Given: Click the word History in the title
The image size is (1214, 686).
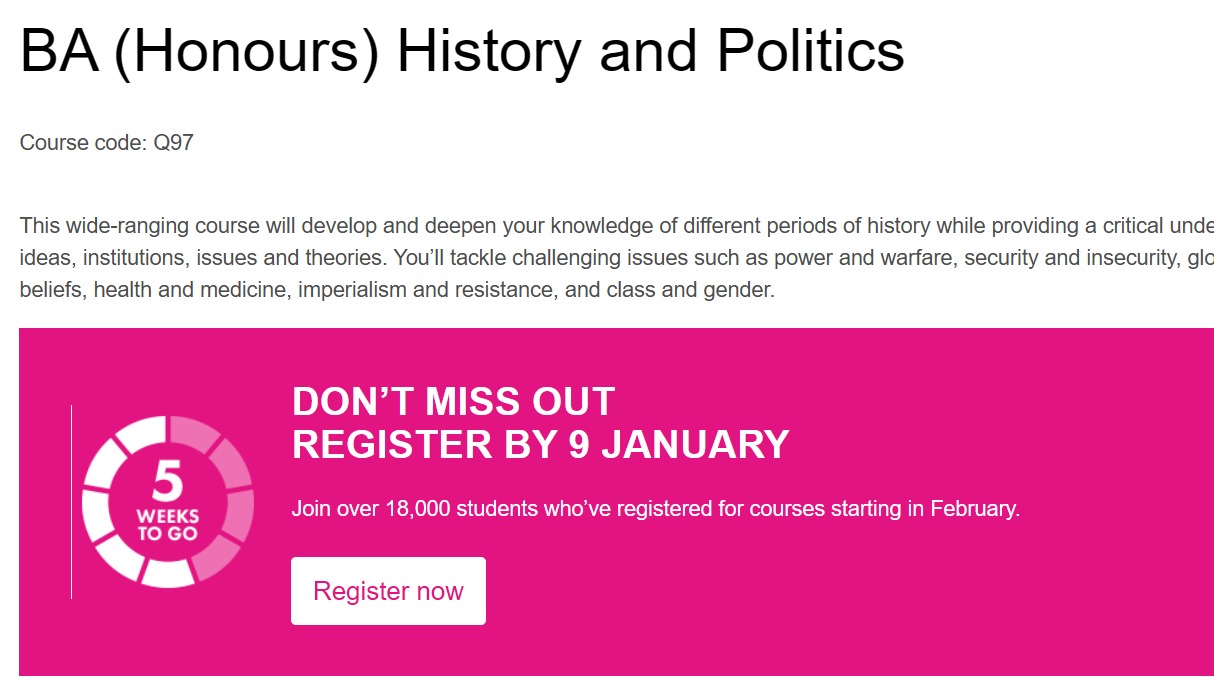Looking at the screenshot, I should [x=489, y=51].
